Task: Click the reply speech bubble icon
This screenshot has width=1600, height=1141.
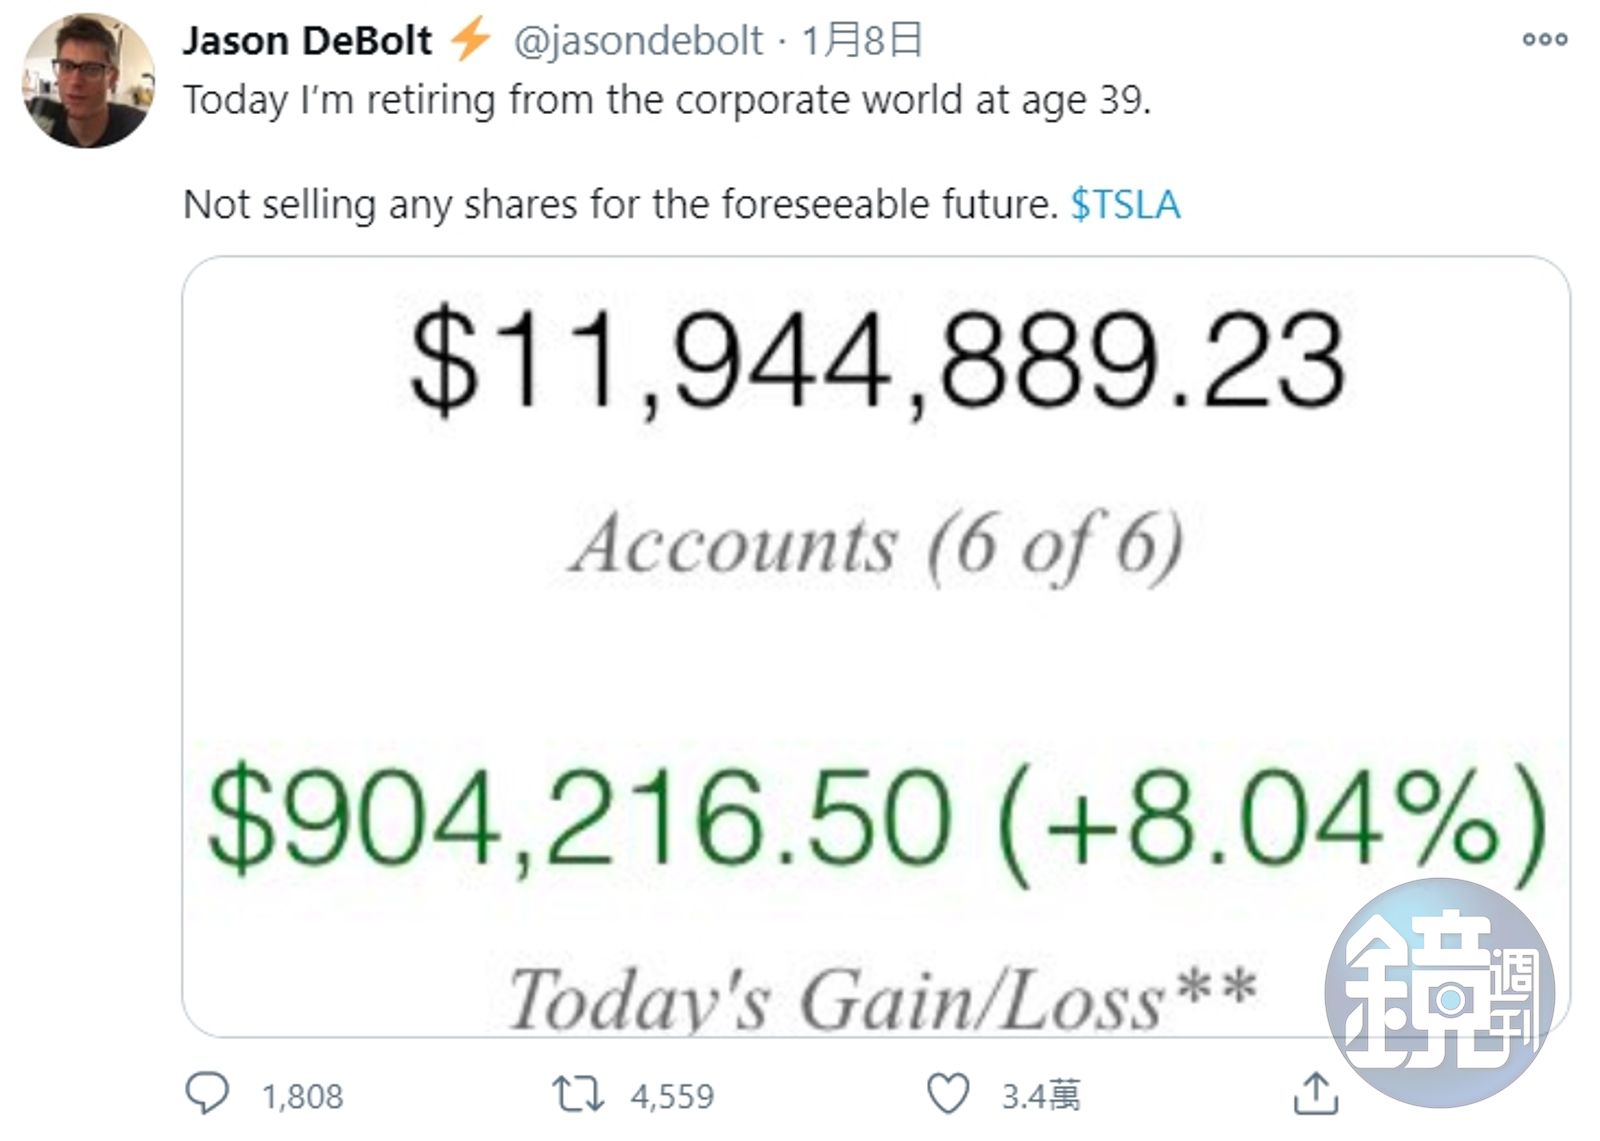Action: tap(207, 1093)
